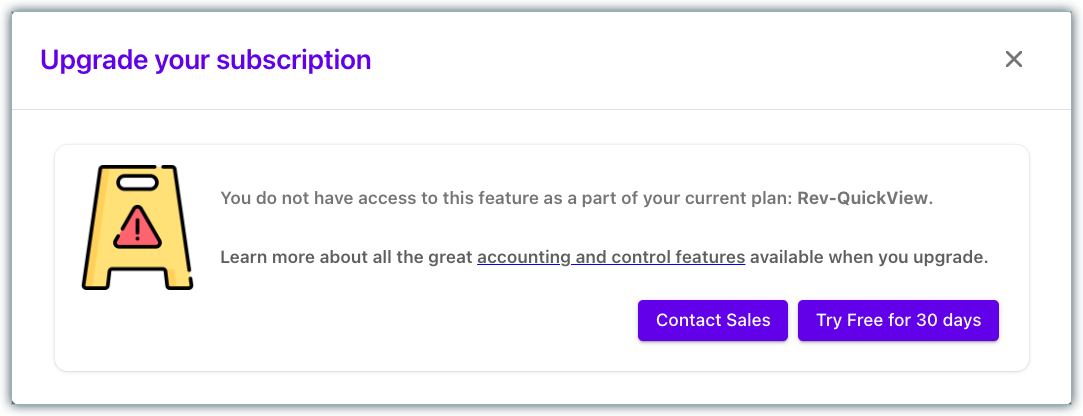Screen dimensions: 1083x416
Task: Click the exclamation mark inside red triangle
Action: click(137, 227)
